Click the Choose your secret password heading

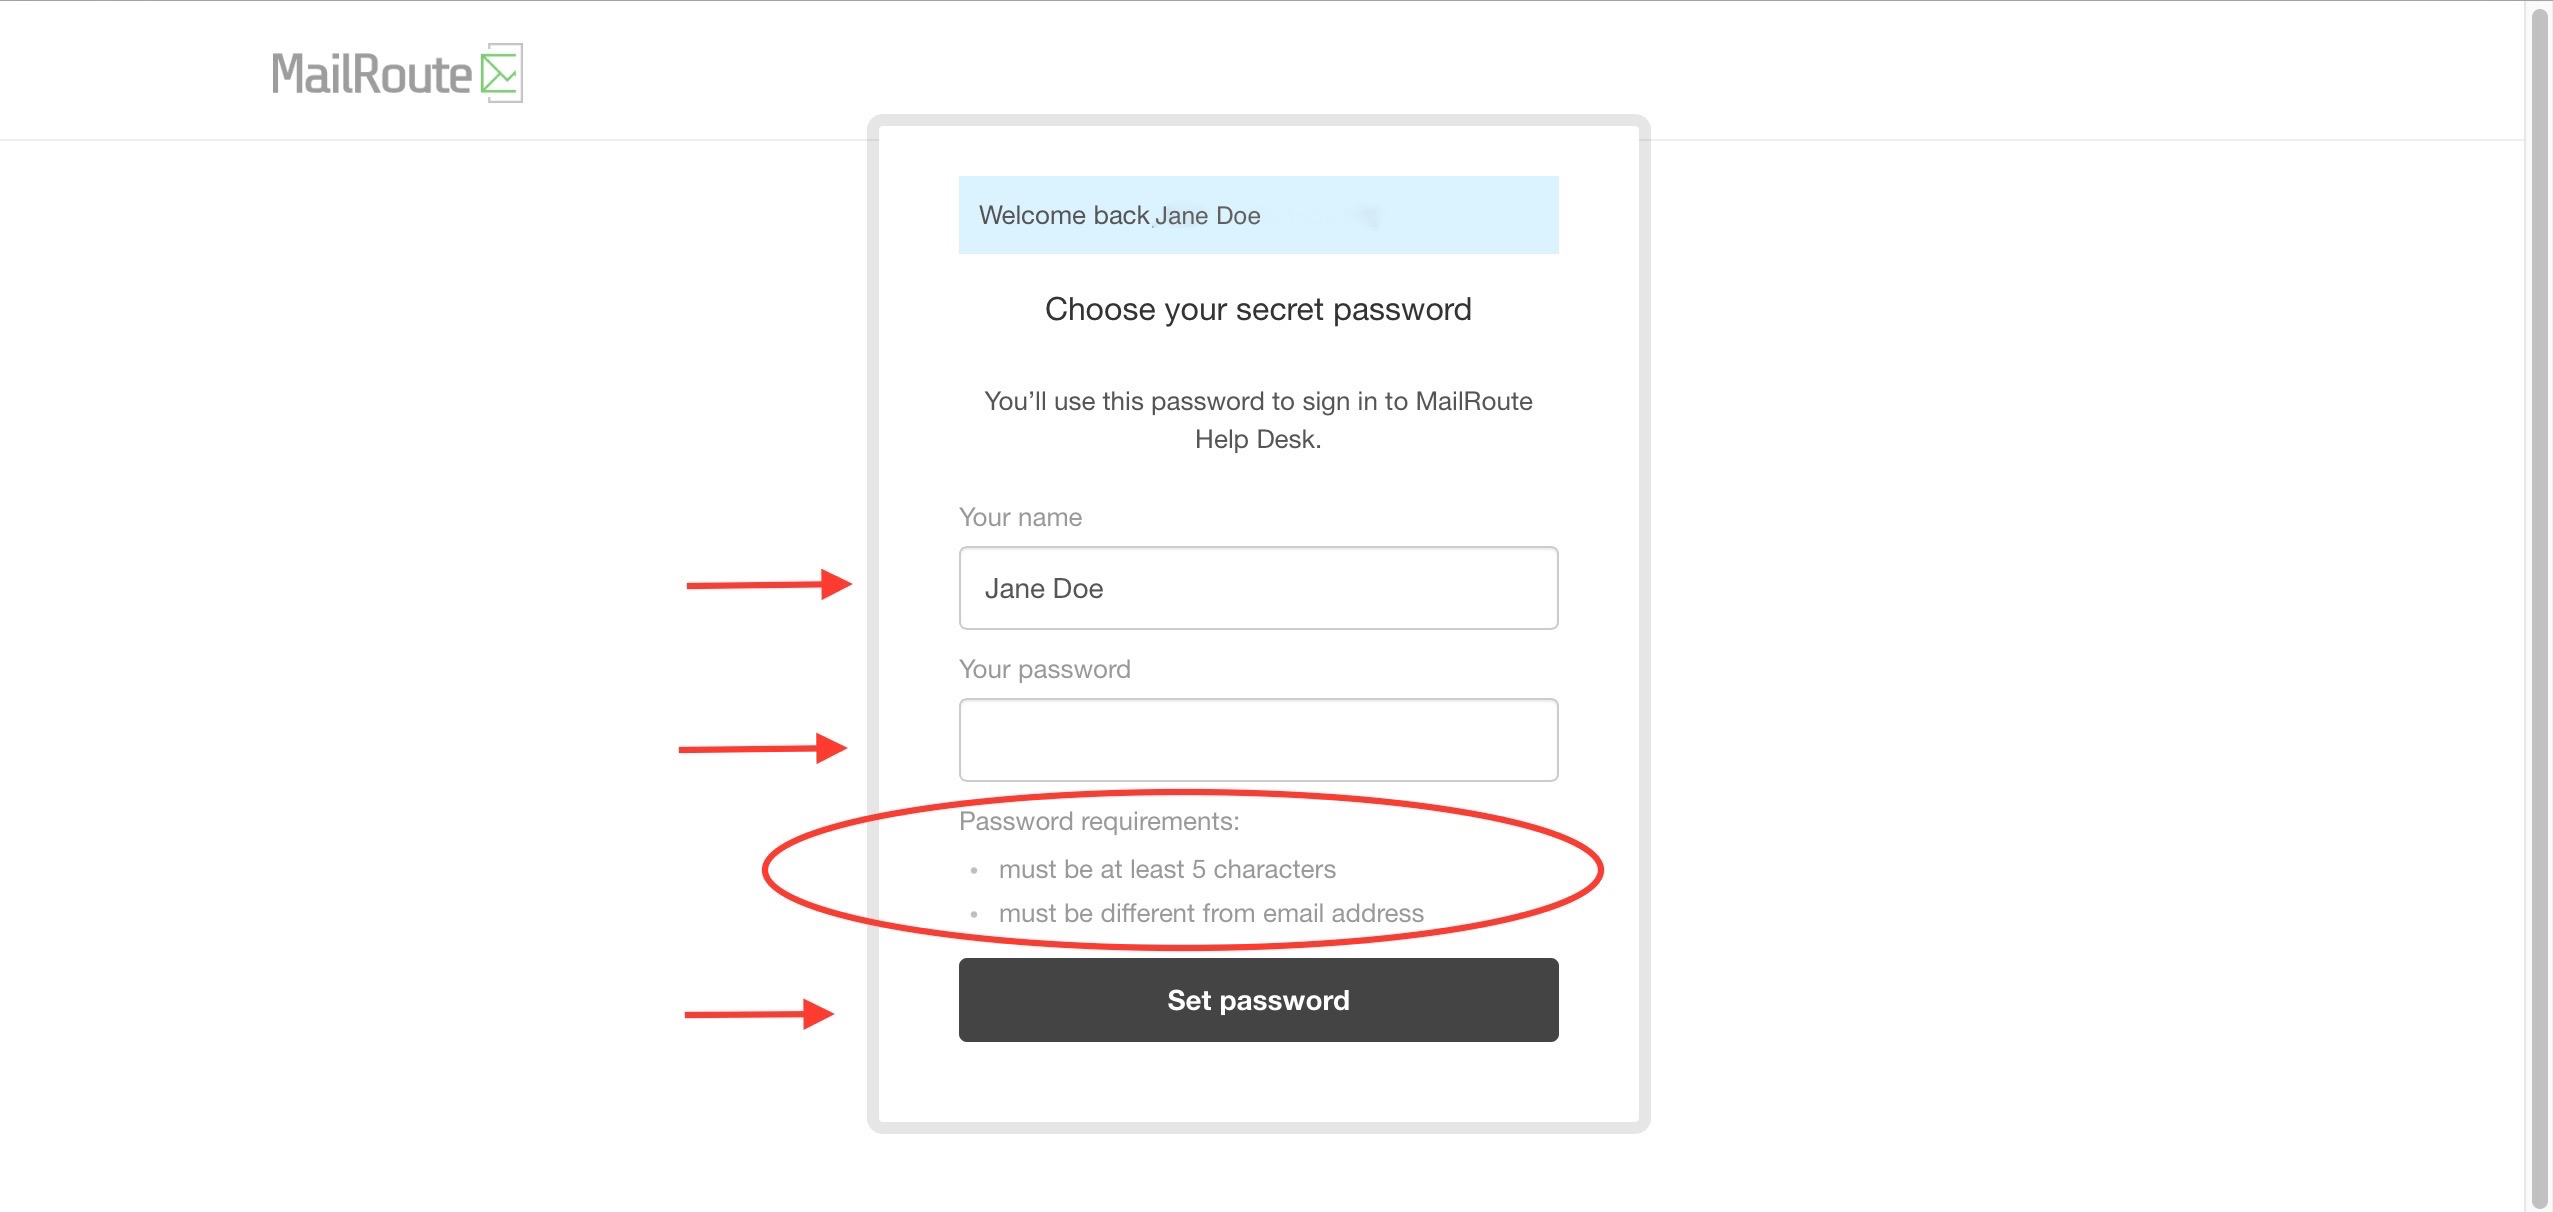point(1258,310)
